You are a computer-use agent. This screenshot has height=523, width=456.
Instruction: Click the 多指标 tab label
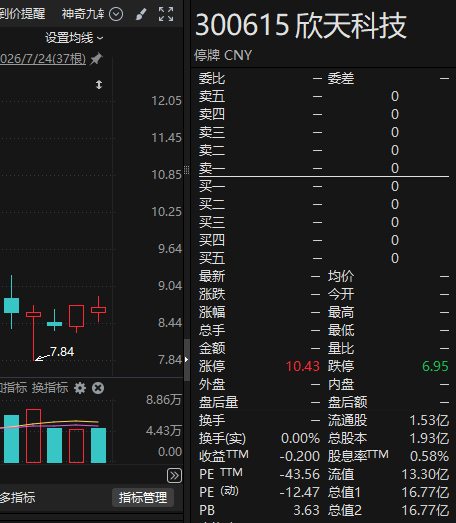pos(18,498)
